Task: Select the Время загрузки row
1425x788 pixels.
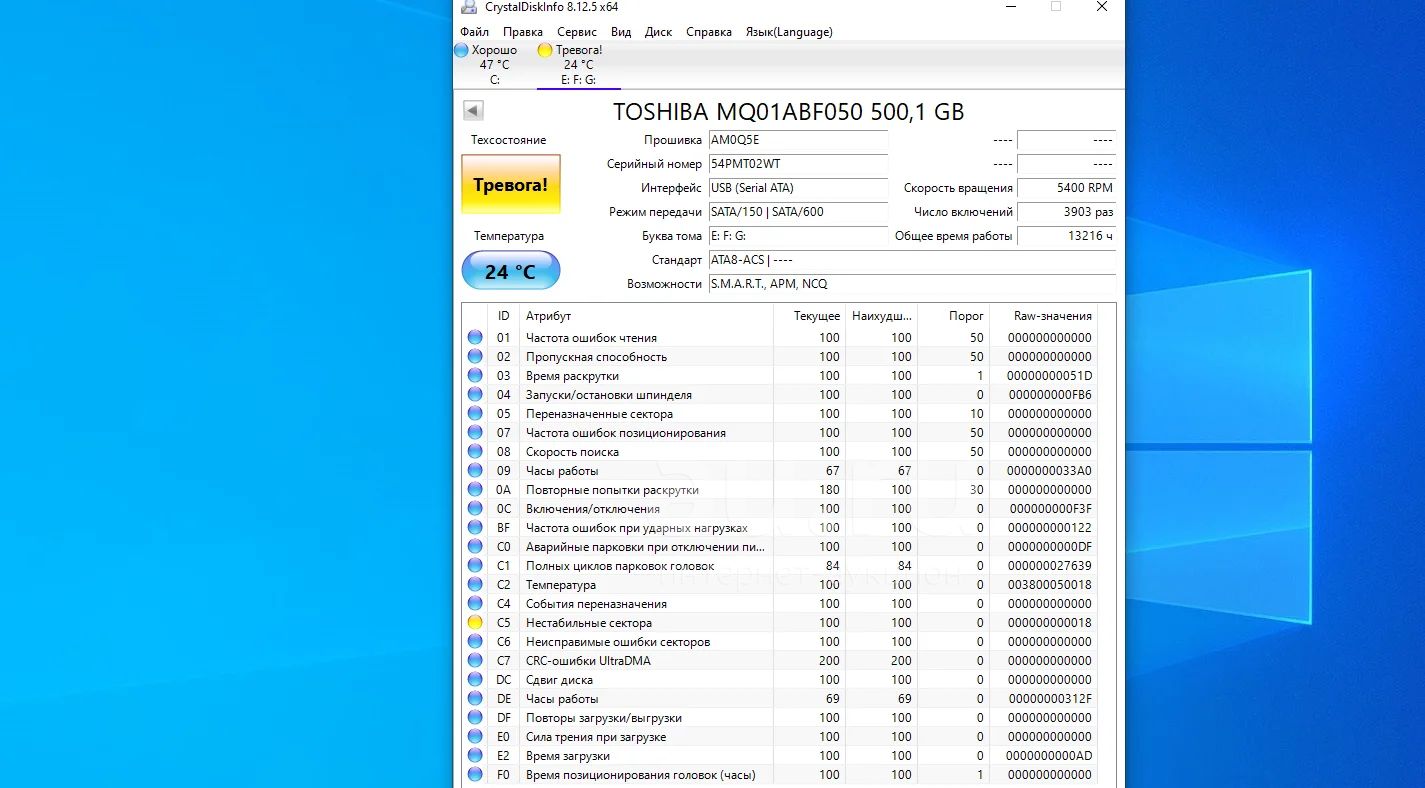Action: coord(780,755)
